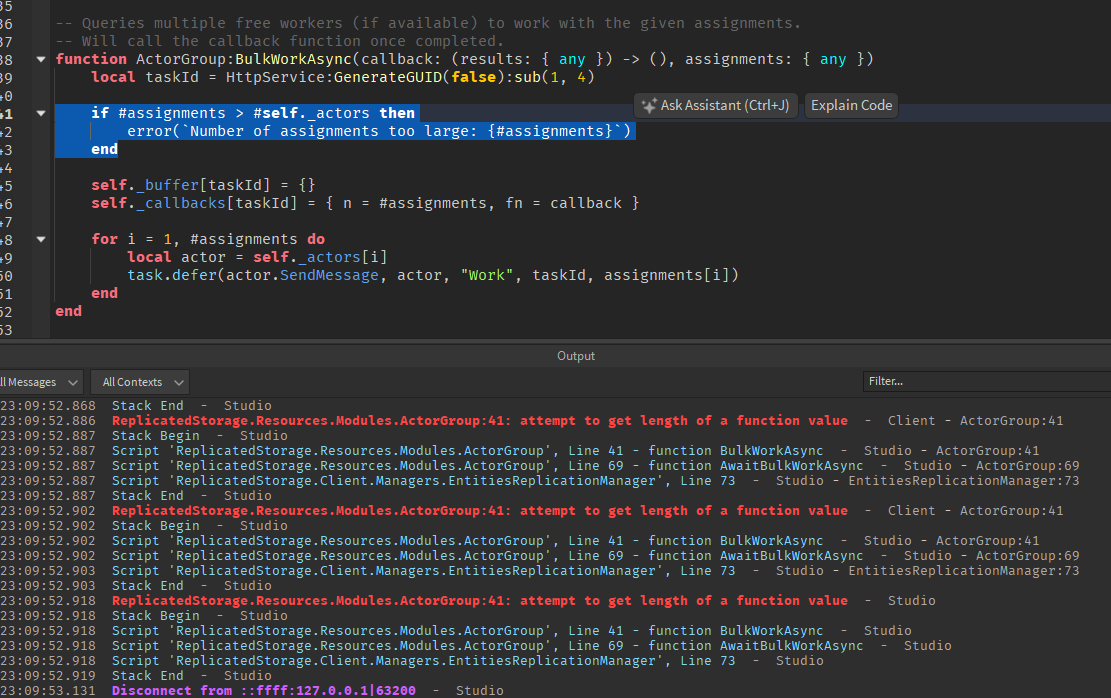Screen dimensions: 1111x698
Task: Collapse the 'if #assignments' block fold arrow
Action: pyautogui.click(x=41, y=113)
